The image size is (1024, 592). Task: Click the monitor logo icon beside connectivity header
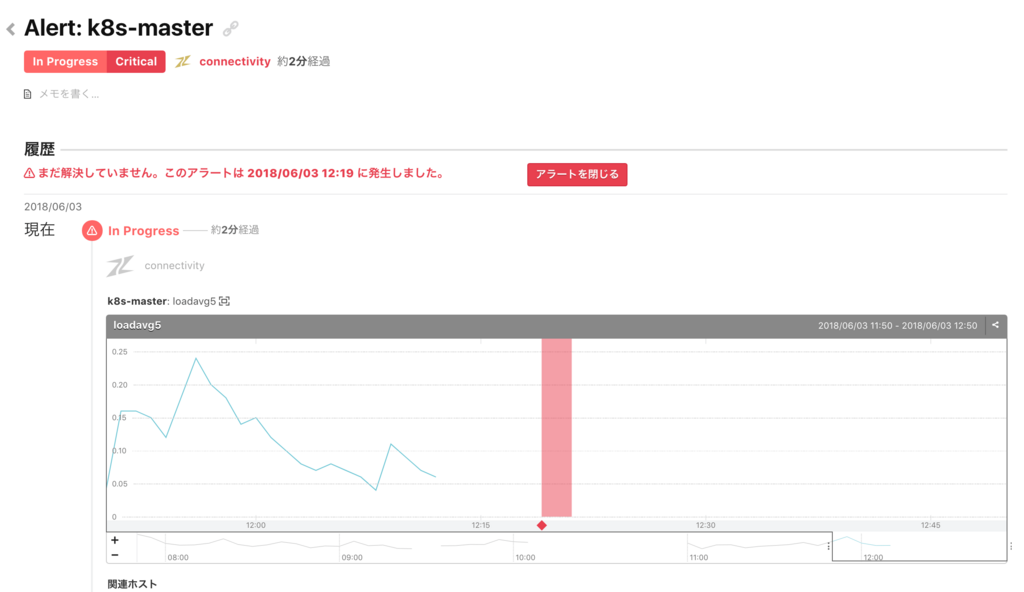pyautogui.click(x=183, y=61)
